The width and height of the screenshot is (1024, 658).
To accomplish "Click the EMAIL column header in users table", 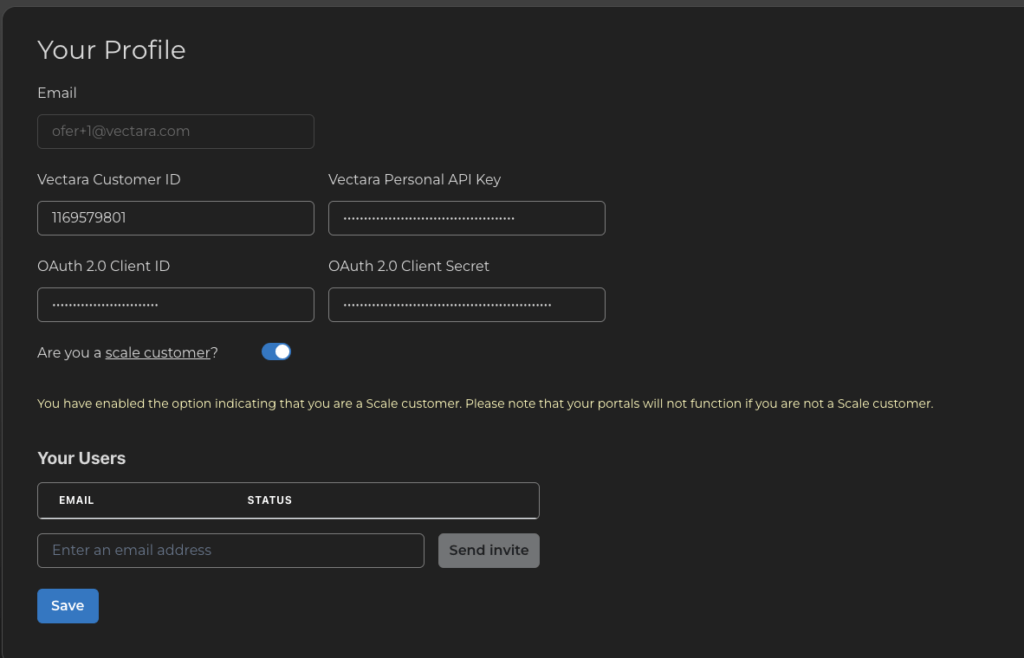I will click(x=76, y=500).
